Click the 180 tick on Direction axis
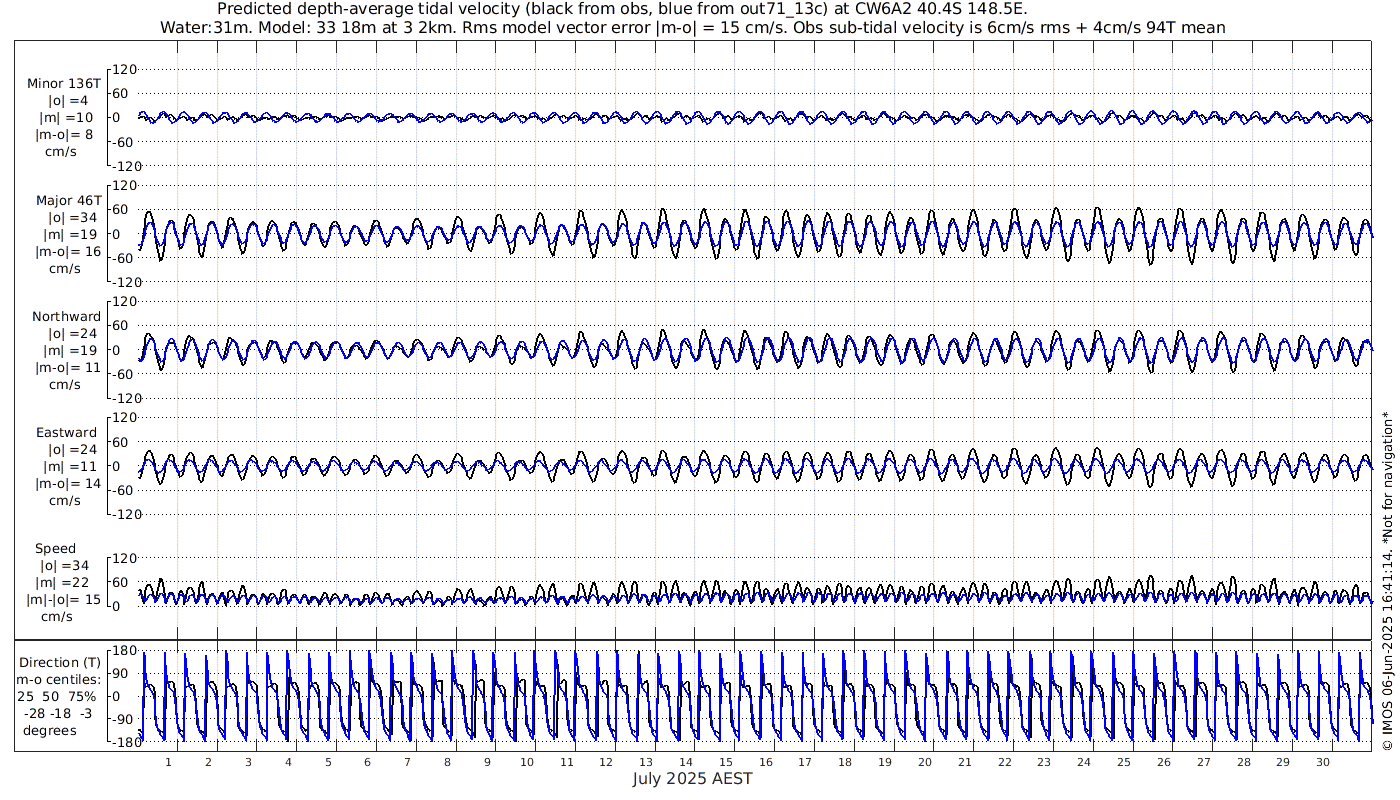1400x800 pixels. [x=123, y=651]
